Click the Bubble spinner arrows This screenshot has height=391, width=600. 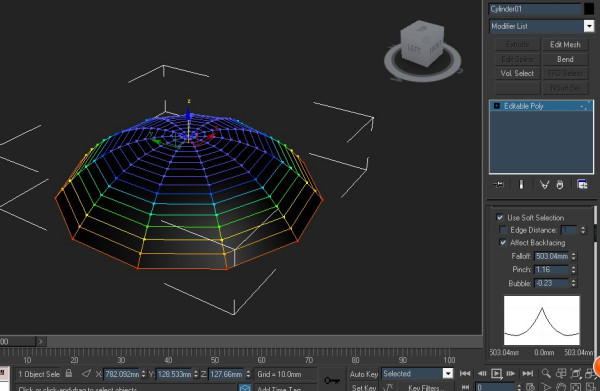point(573,283)
